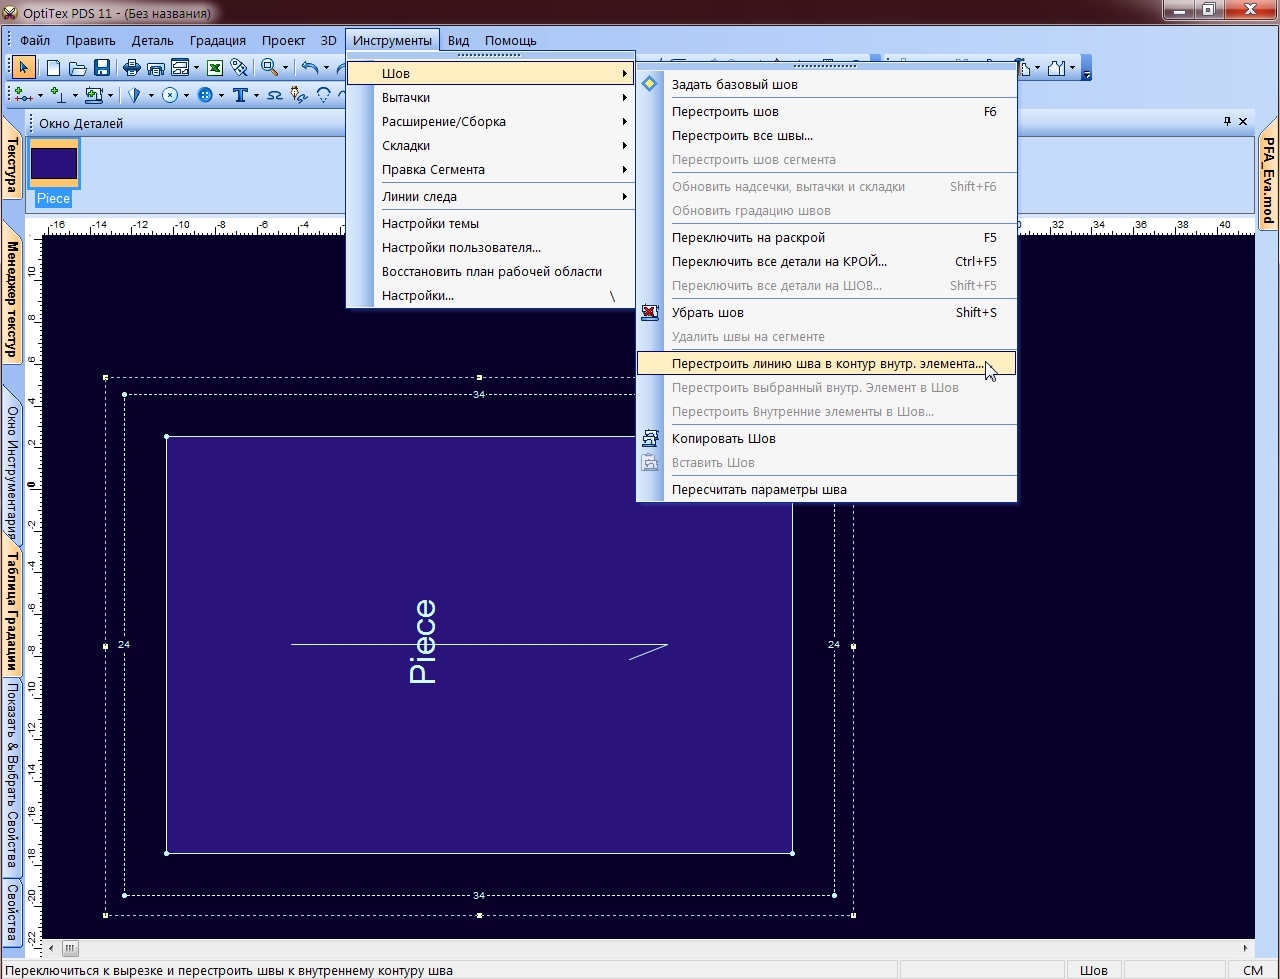Select Настройки пользователя menu item
This screenshot has height=979, width=1280.
[461, 248]
